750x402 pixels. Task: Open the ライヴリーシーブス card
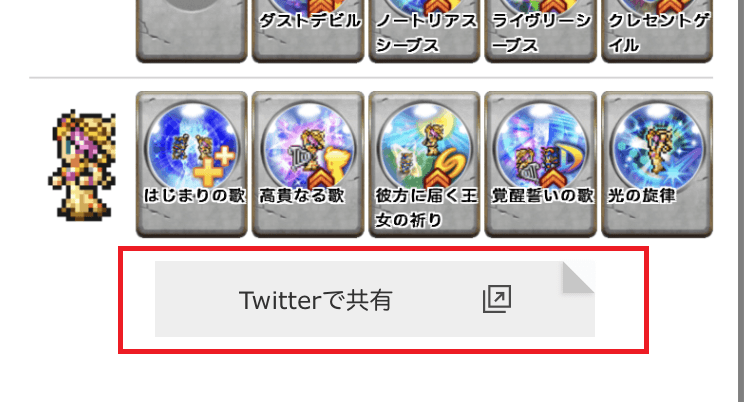point(540,31)
